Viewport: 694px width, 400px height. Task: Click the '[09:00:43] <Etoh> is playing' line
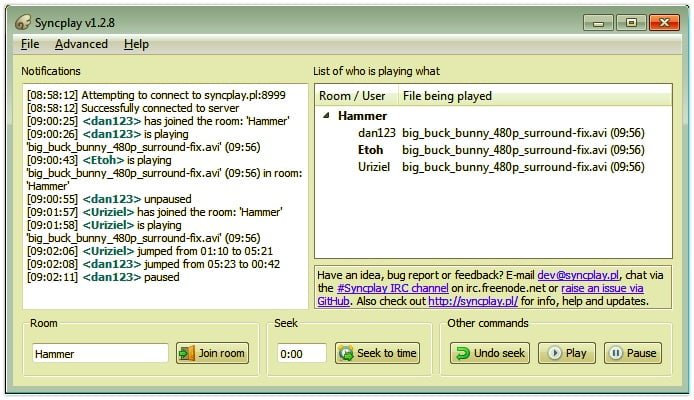coord(99,160)
